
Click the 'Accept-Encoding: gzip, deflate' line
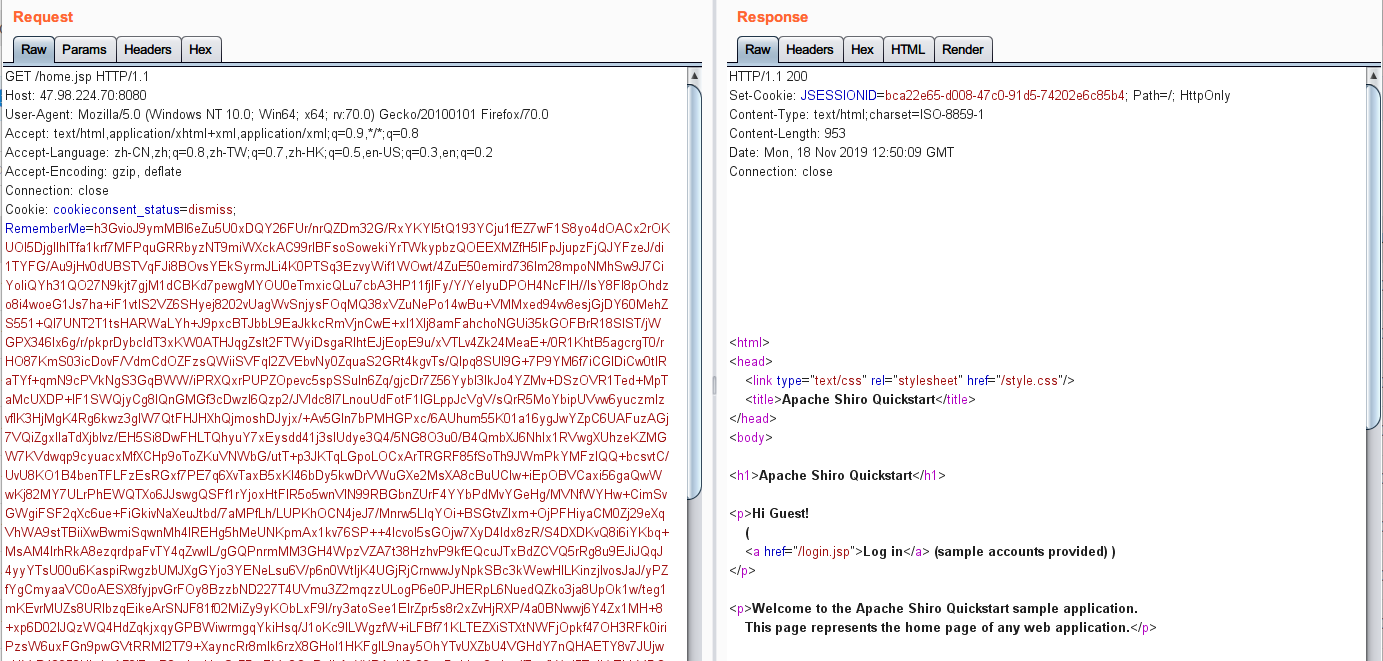pyautogui.click(x=93, y=171)
